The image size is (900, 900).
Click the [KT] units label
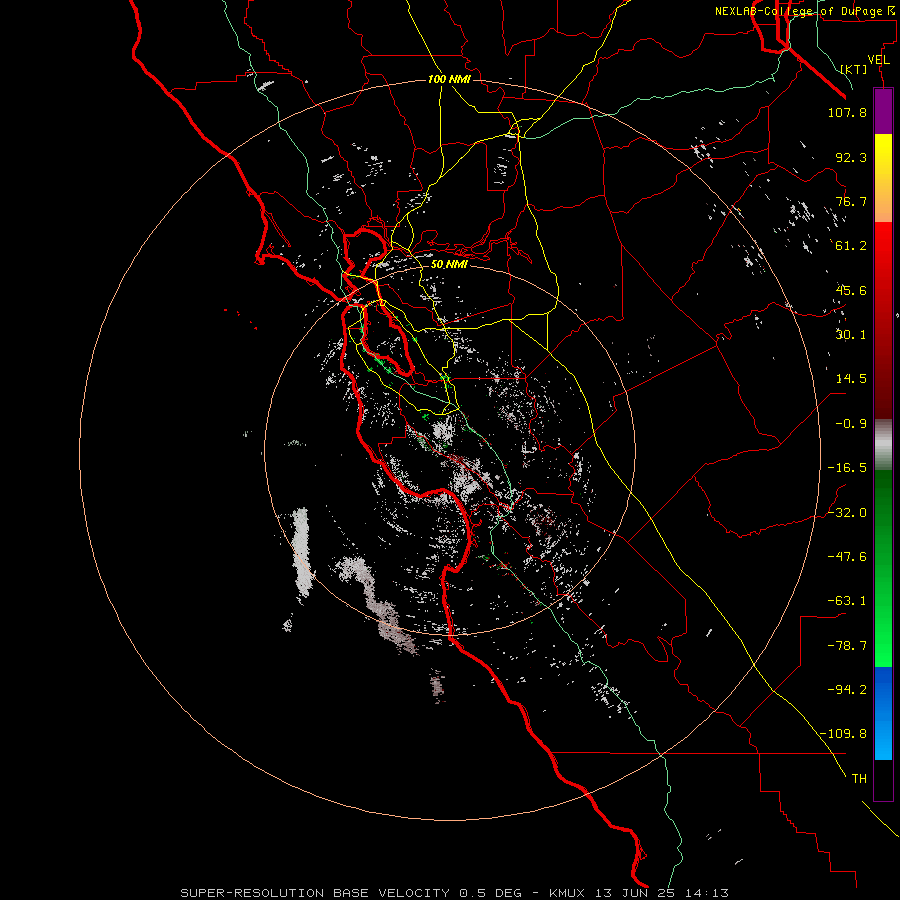(x=854, y=69)
